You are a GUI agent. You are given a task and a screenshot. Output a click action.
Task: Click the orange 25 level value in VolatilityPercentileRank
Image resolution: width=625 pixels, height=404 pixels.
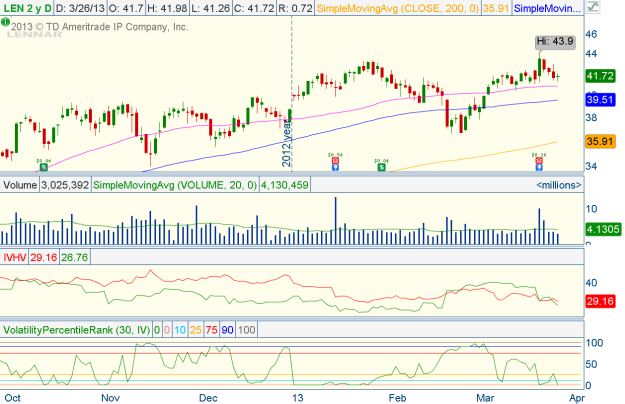[x=196, y=329]
